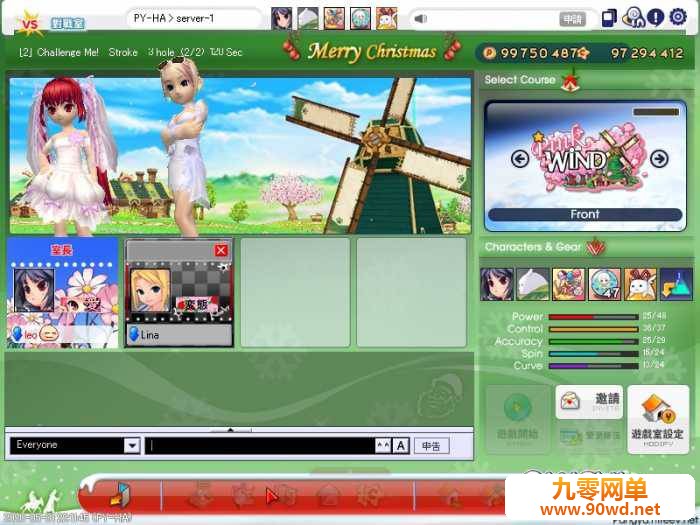Click the speaker icon in broadcast bar
This screenshot has width=700, height=525.
[421, 19]
